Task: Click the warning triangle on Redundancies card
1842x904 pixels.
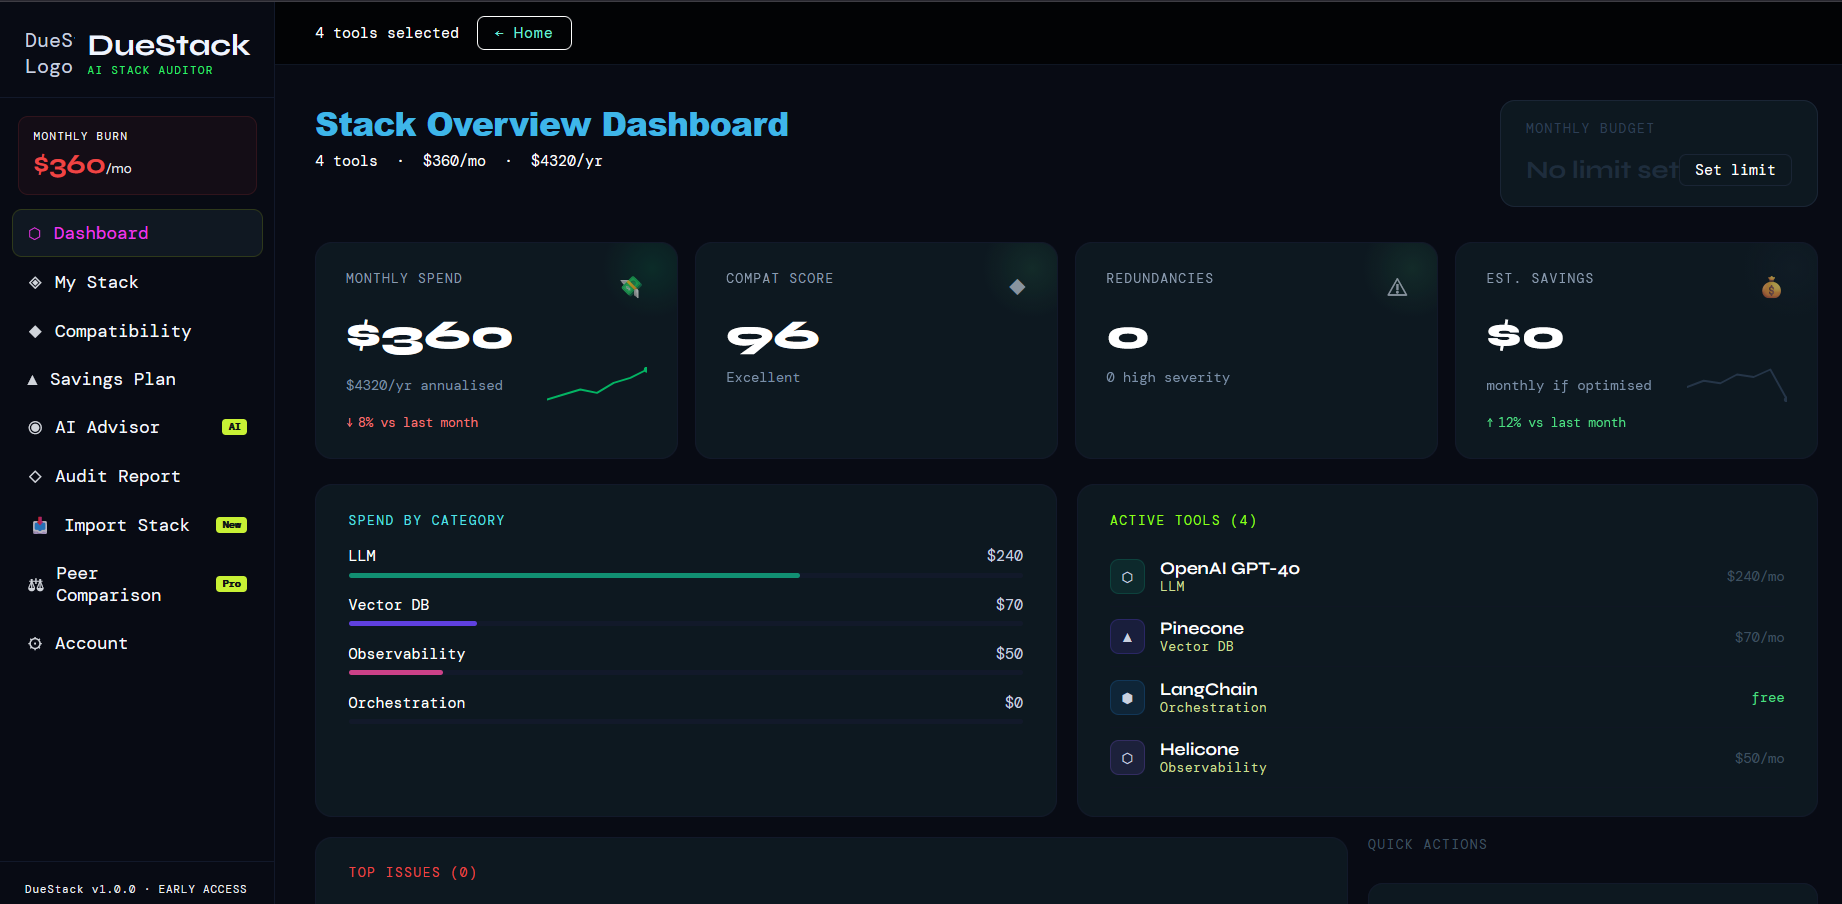Action: coord(1397,288)
